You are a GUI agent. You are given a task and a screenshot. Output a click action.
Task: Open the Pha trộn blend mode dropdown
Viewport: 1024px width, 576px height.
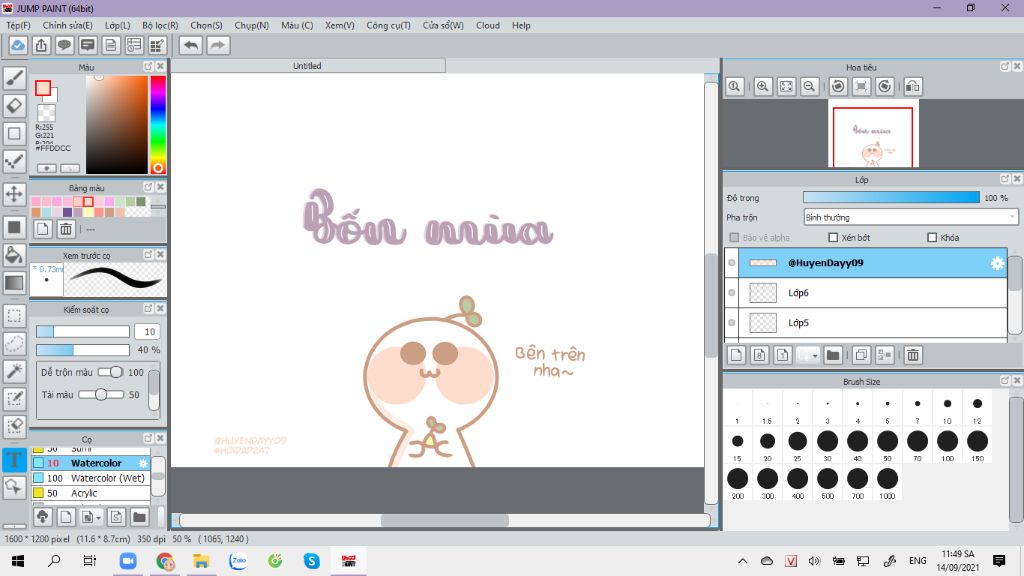(x=910, y=217)
